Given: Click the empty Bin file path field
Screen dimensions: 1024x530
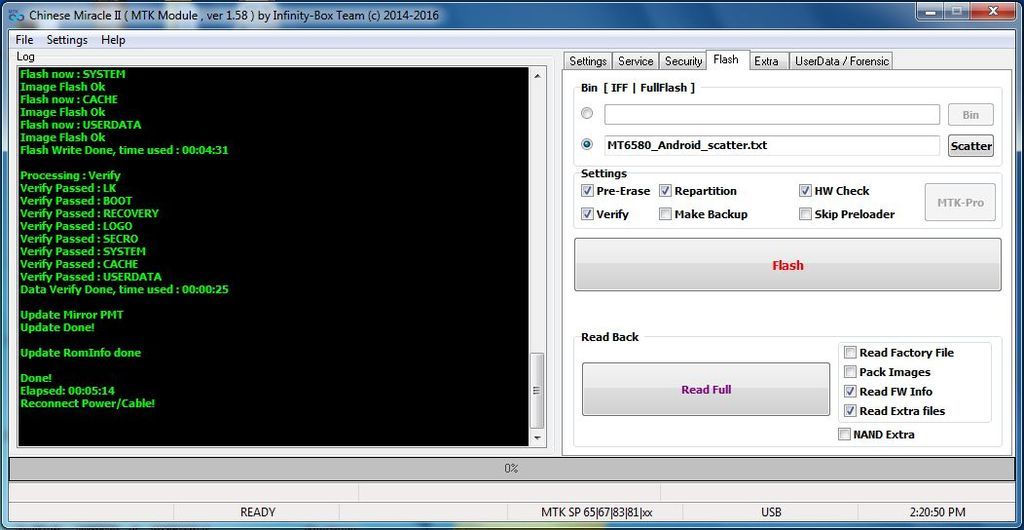Looking at the screenshot, I should pyautogui.click(x=772, y=114).
